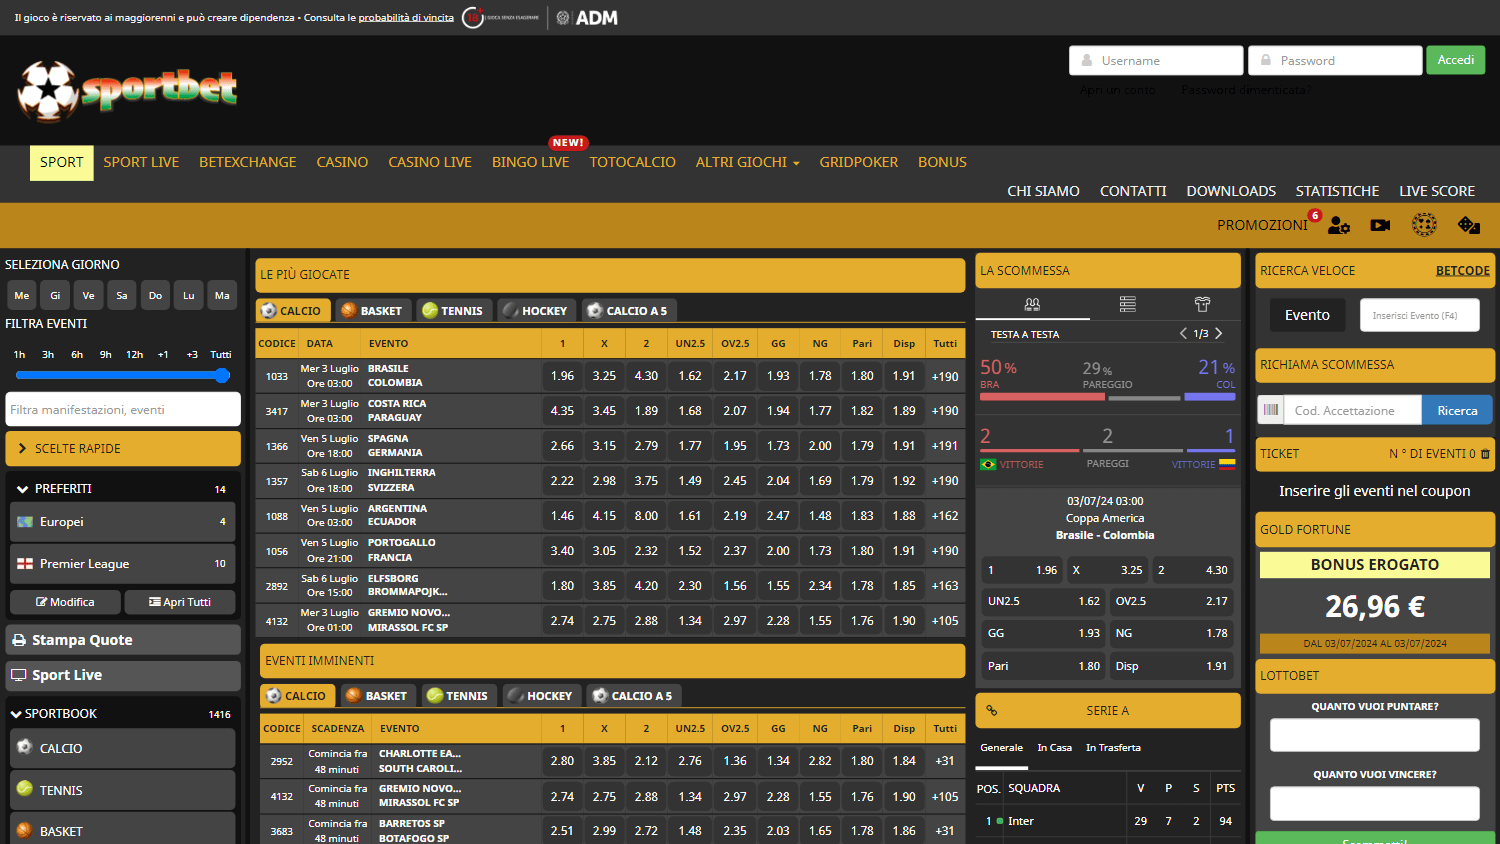Open Calcio in Sportbook list
This screenshot has width=1500, height=844.
(x=123, y=748)
